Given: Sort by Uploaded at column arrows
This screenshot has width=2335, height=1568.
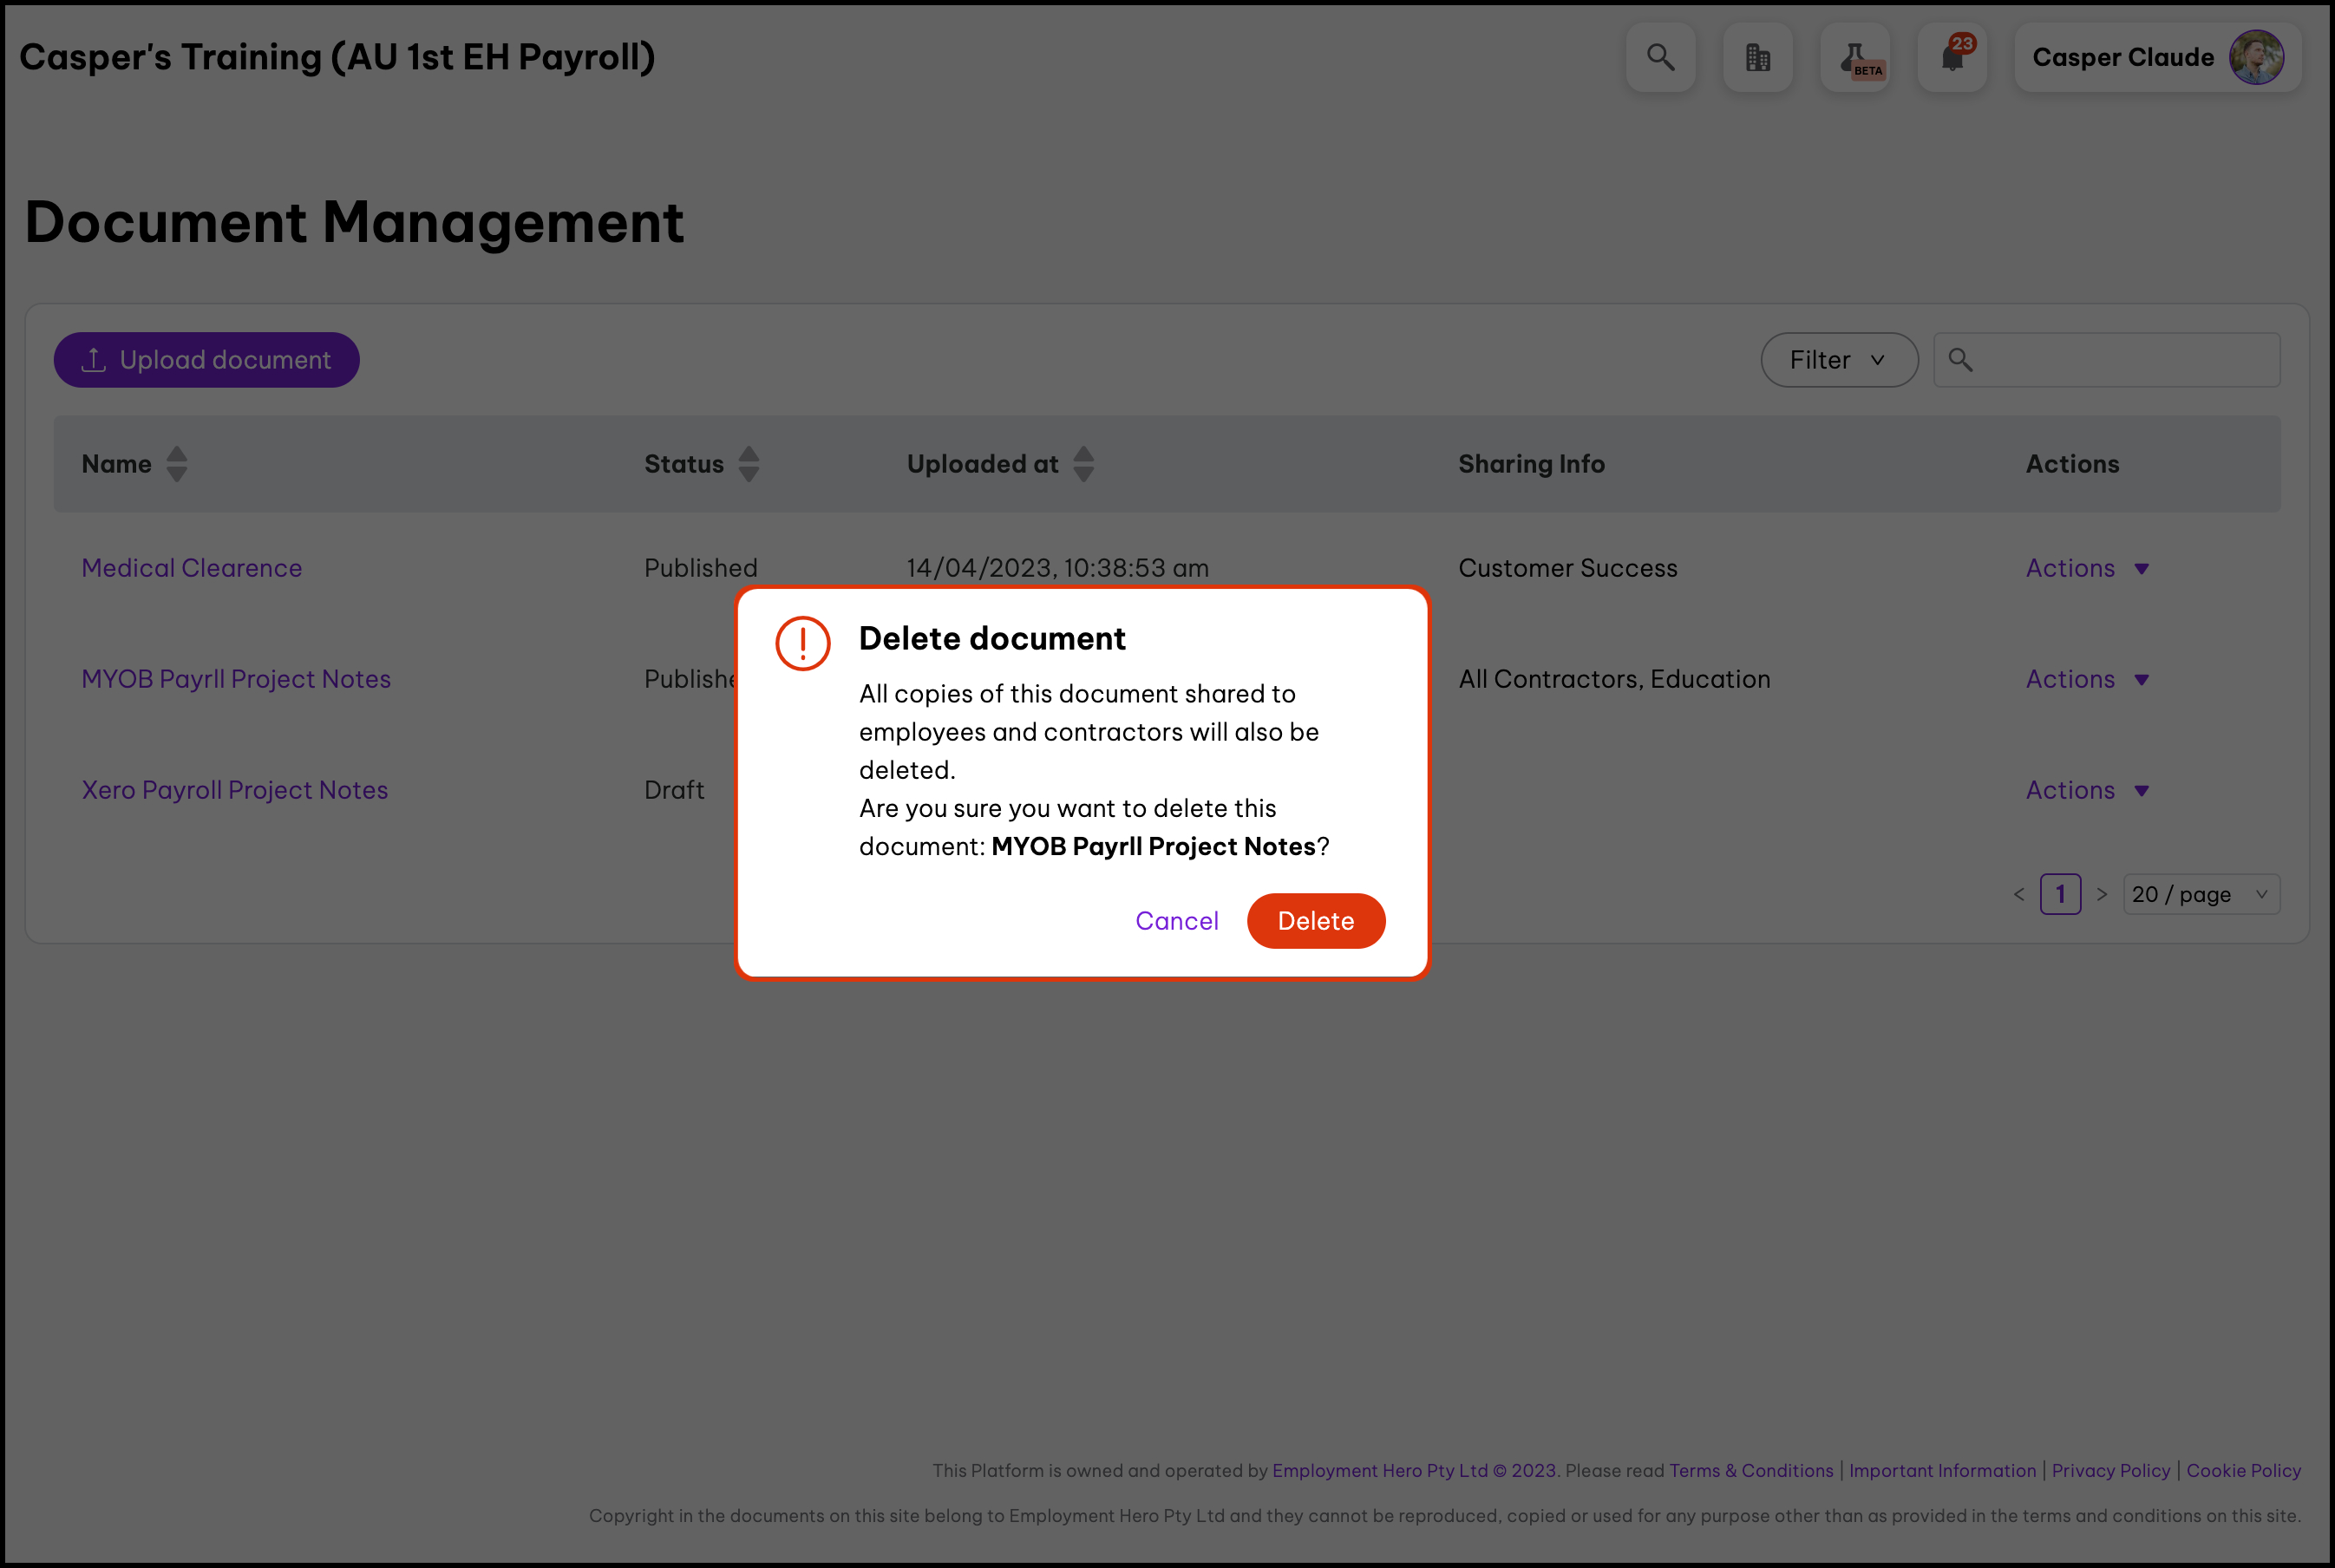Looking at the screenshot, I should click(x=1083, y=464).
